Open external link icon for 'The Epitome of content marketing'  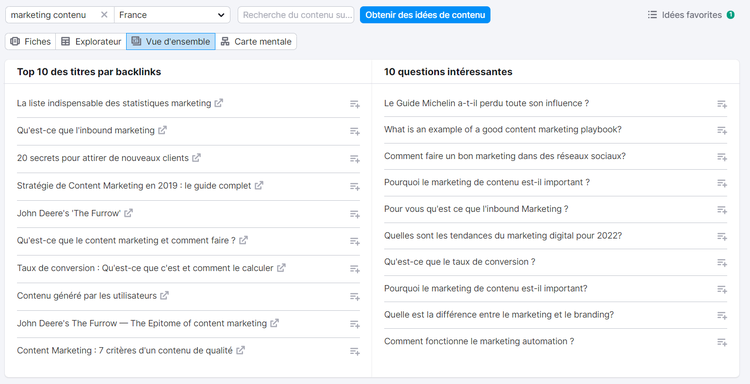274,323
